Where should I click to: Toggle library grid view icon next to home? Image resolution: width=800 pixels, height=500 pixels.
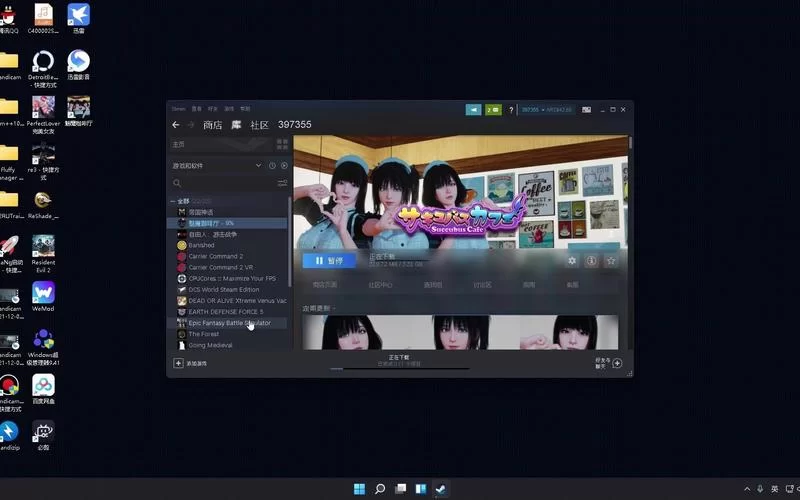[282, 144]
